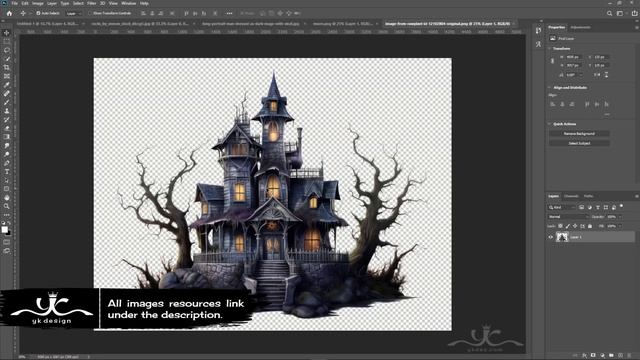Select the Eraser tool

click(7, 128)
